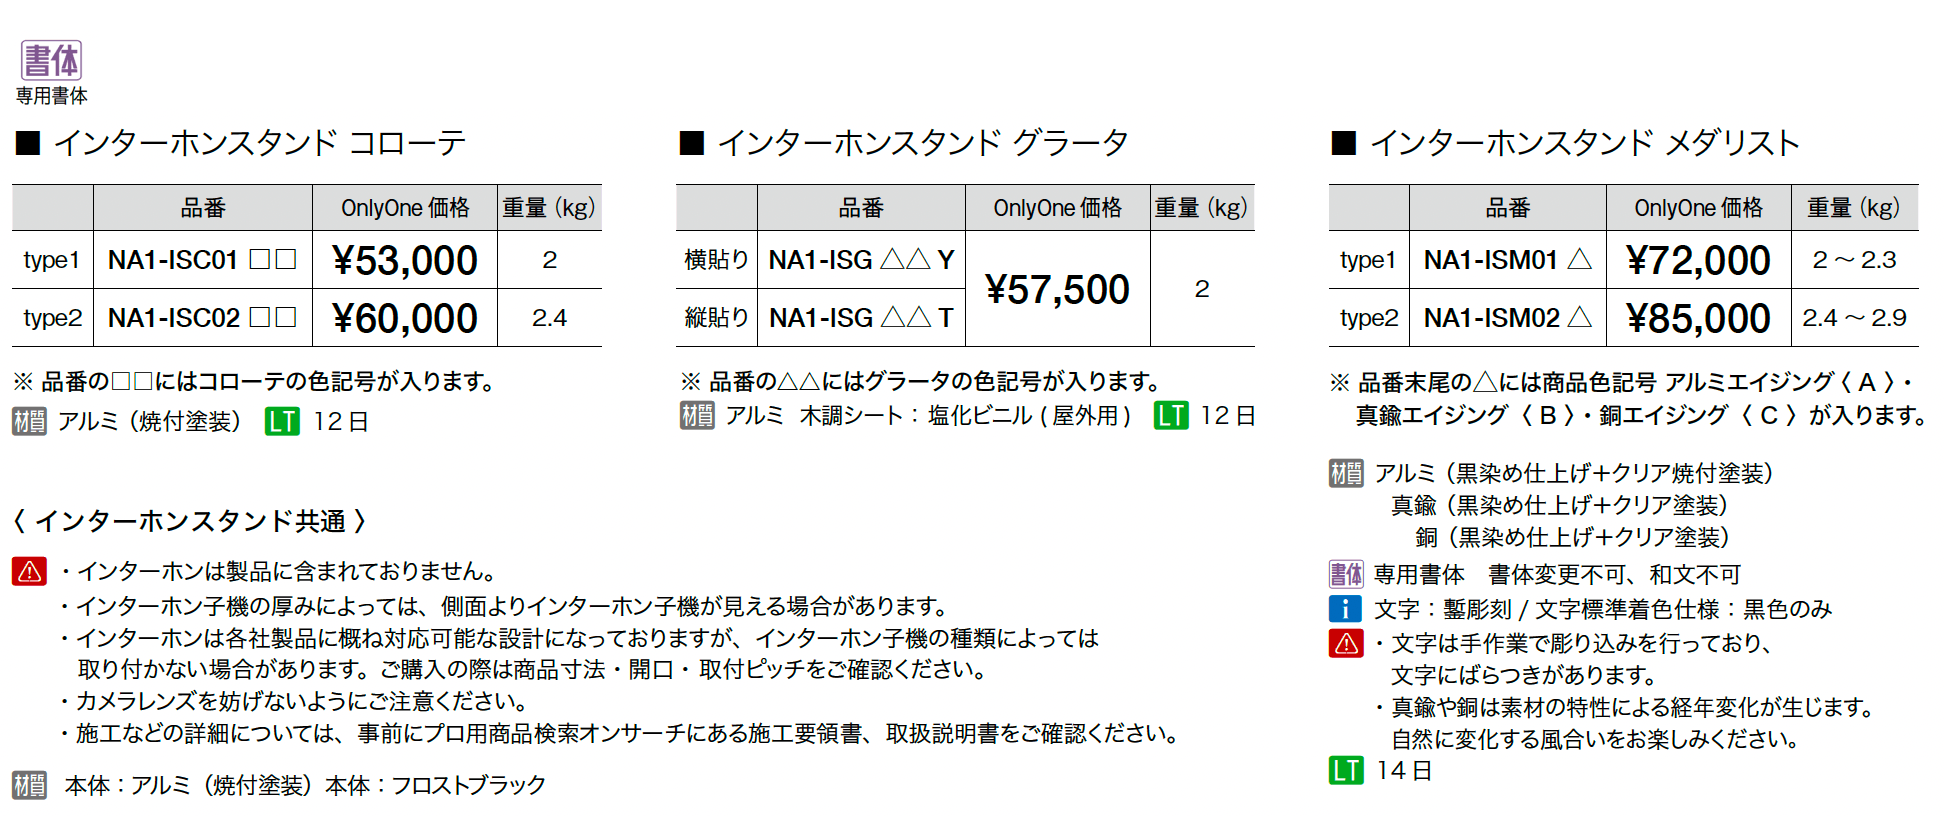Click the ¥57,500 price in グラータ table
1944x816 pixels.
pyautogui.click(x=1057, y=289)
